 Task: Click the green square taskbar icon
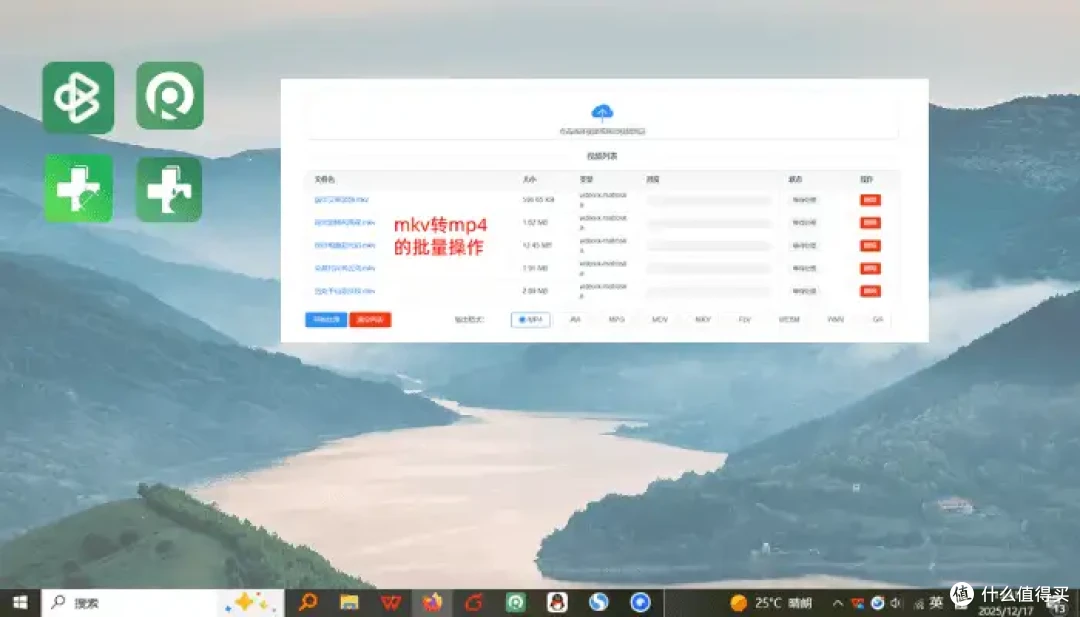(515, 603)
